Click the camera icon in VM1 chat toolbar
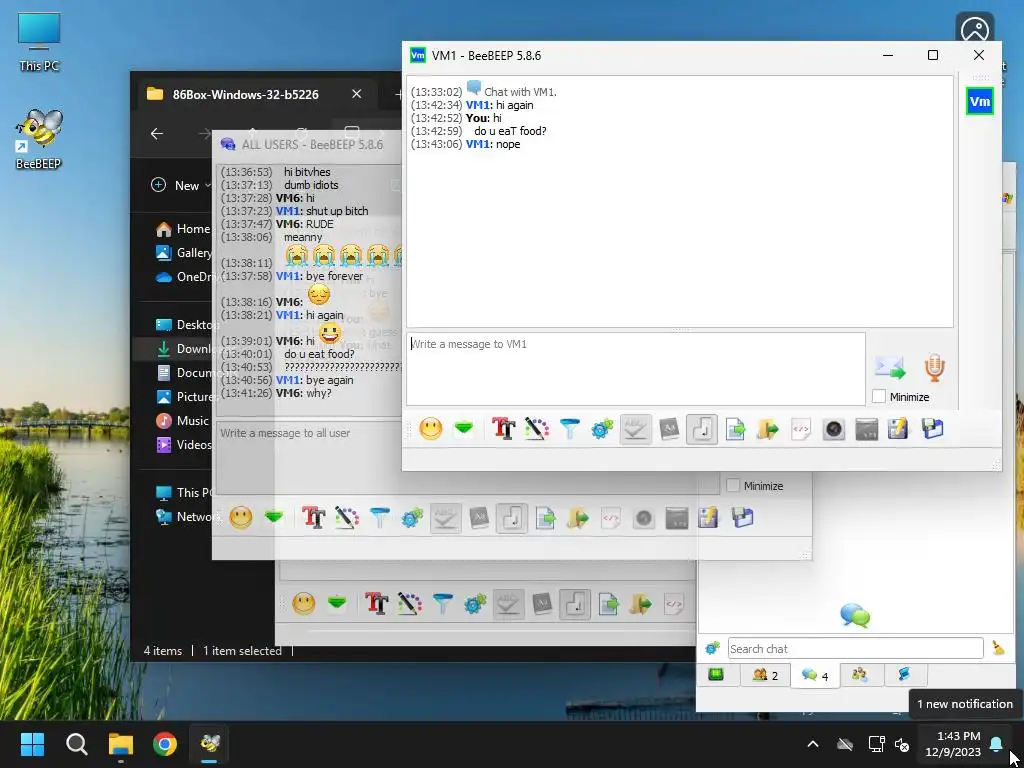The image size is (1024, 768). [834, 429]
